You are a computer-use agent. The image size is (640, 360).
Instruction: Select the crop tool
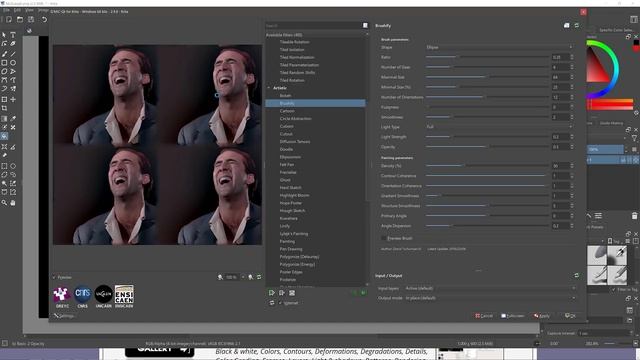tap(4, 109)
